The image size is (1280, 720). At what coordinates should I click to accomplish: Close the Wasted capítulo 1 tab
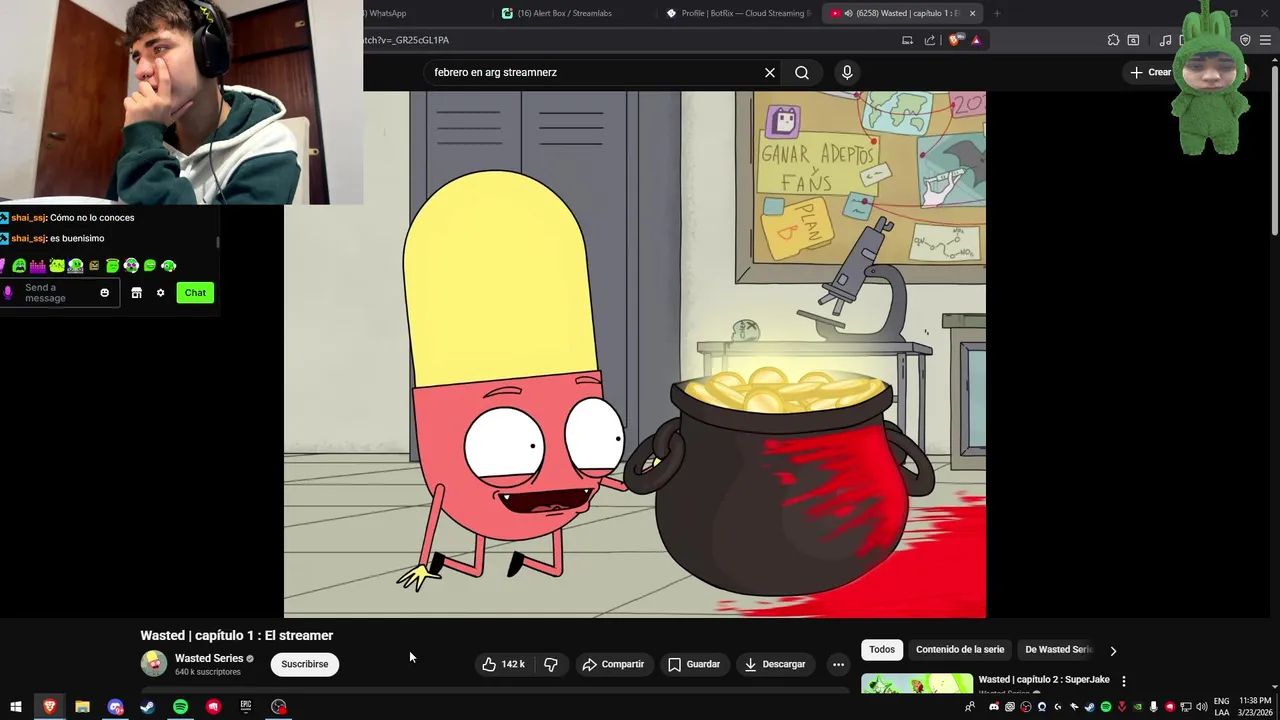[x=972, y=13]
